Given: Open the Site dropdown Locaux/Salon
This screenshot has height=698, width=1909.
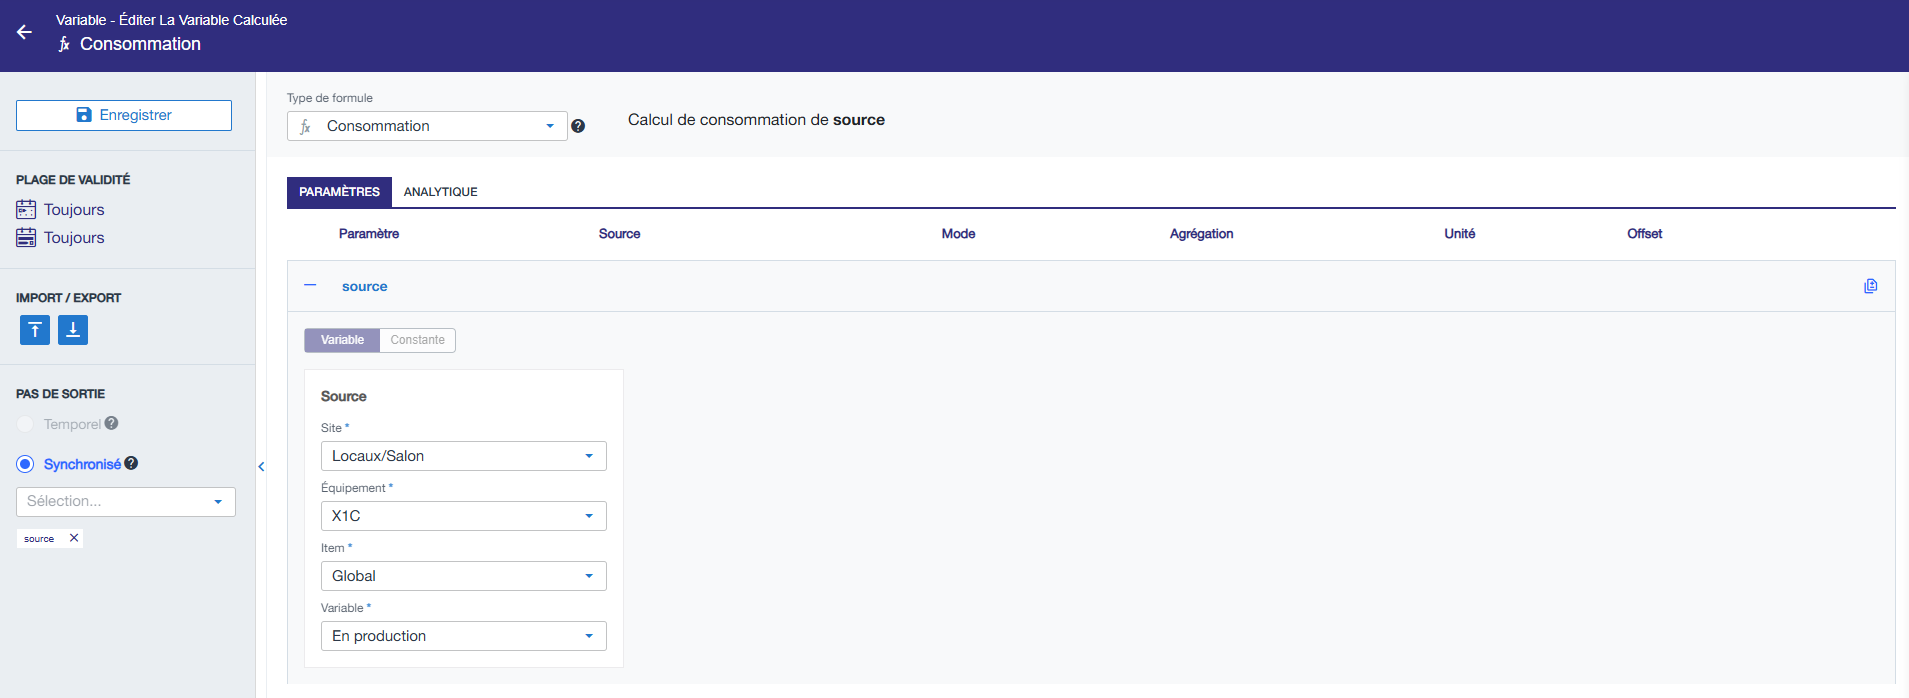Looking at the screenshot, I should (x=464, y=456).
